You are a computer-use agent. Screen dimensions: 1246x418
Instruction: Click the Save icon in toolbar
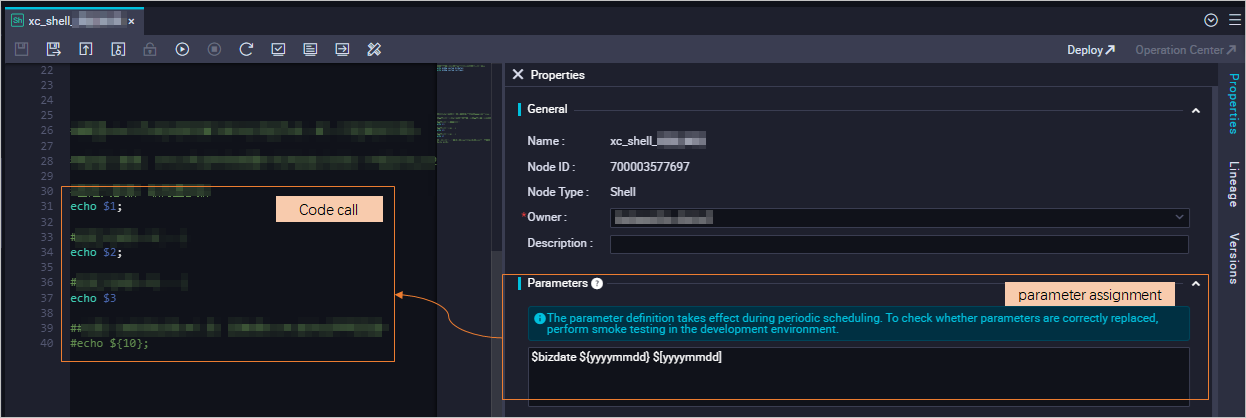(22, 49)
